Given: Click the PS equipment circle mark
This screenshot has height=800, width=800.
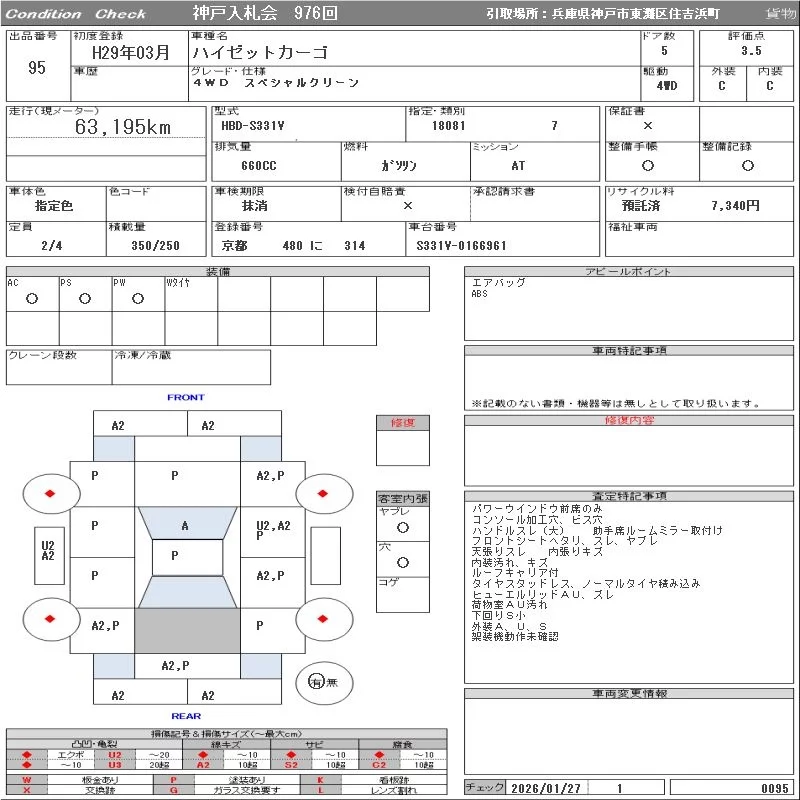Looking at the screenshot, I should pos(85,298).
